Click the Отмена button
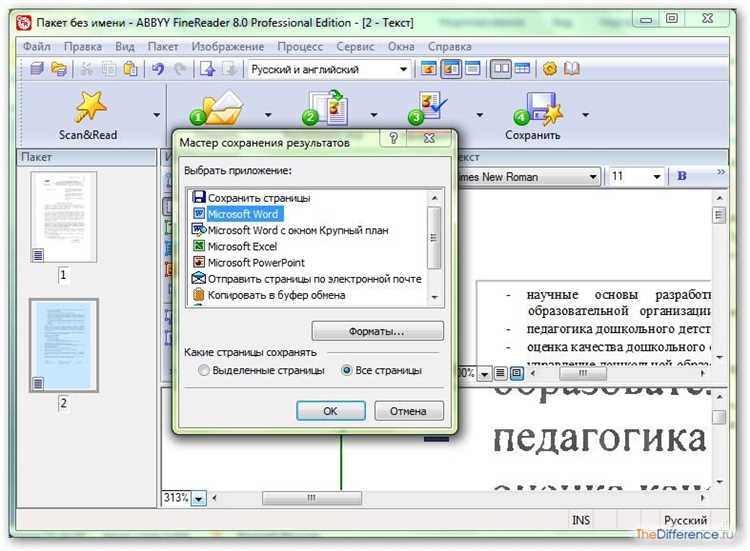The height and width of the screenshot is (551, 750). click(x=408, y=411)
